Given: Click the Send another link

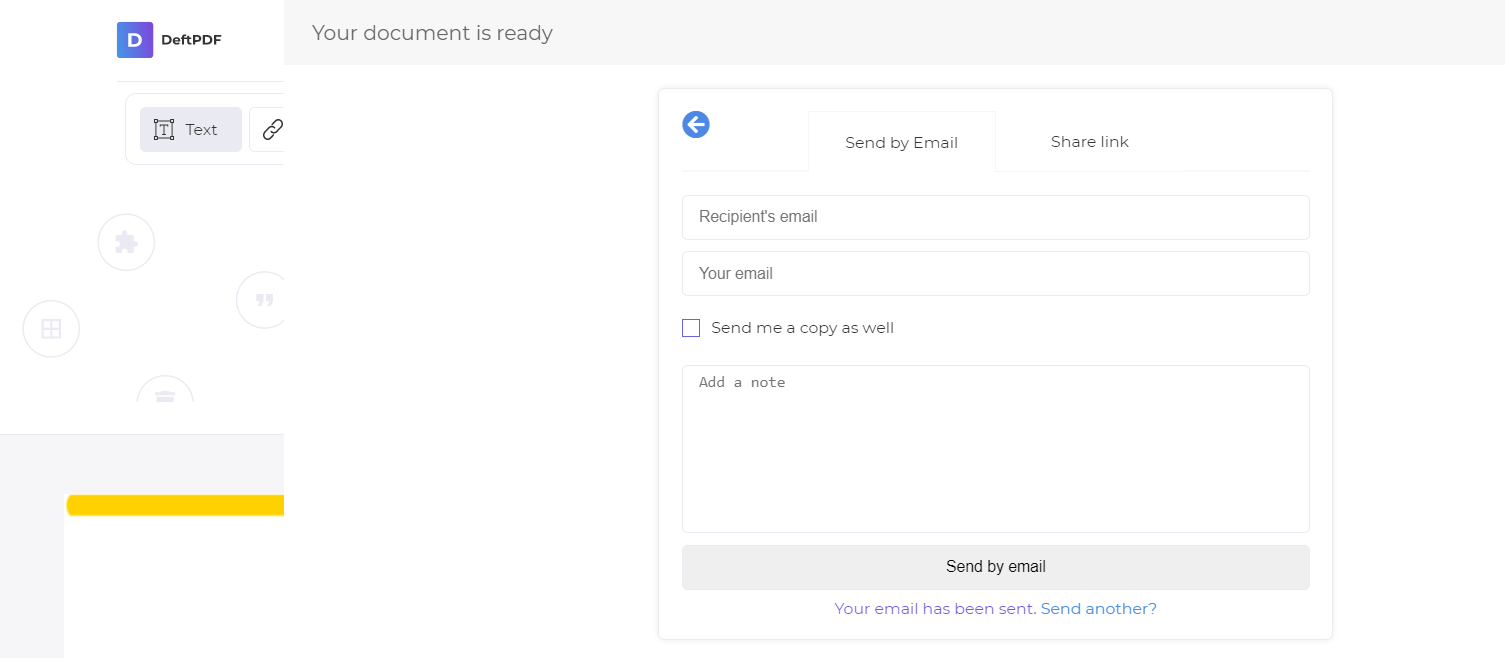Looking at the screenshot, I should pos(1098,608).
